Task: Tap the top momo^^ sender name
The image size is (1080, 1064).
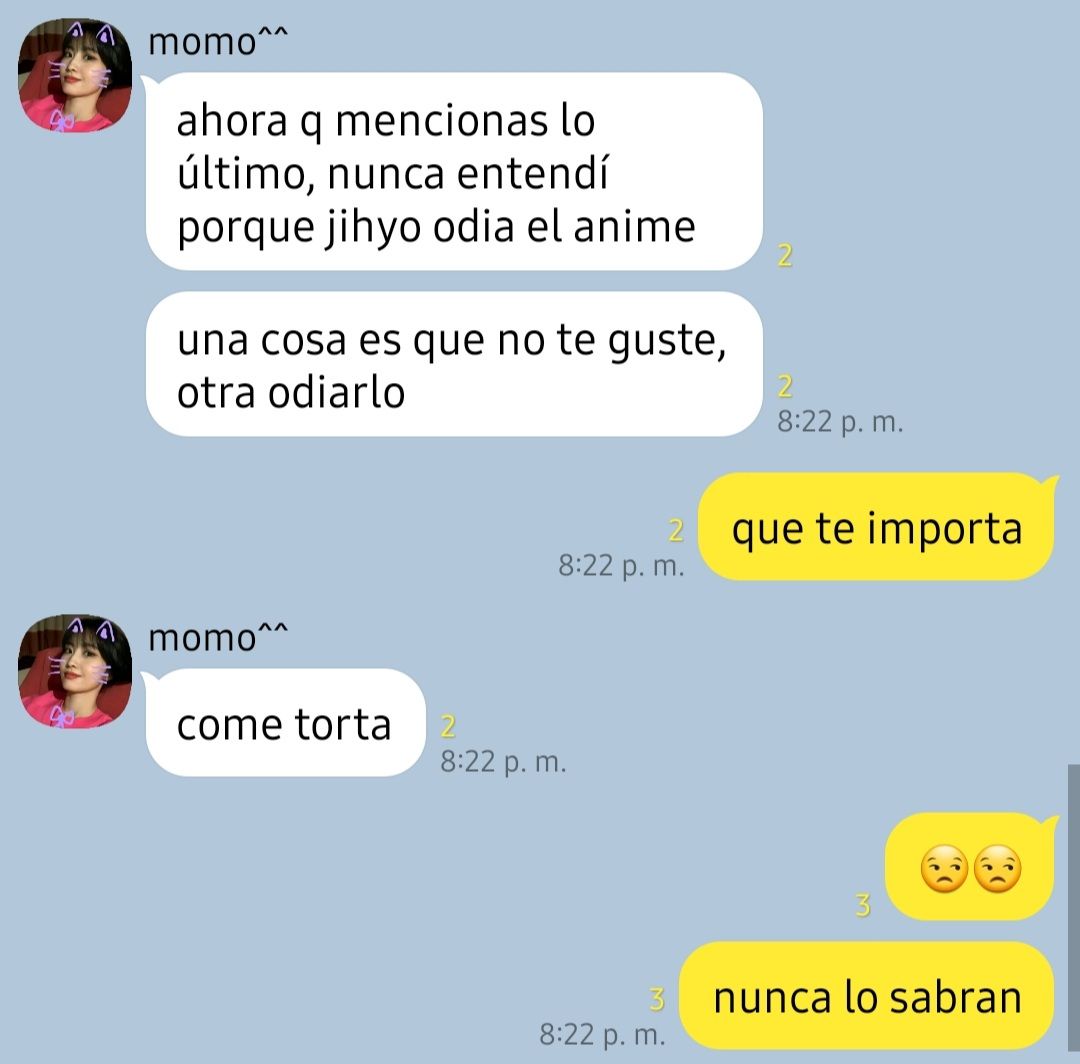Action: (x=218, y=41)
